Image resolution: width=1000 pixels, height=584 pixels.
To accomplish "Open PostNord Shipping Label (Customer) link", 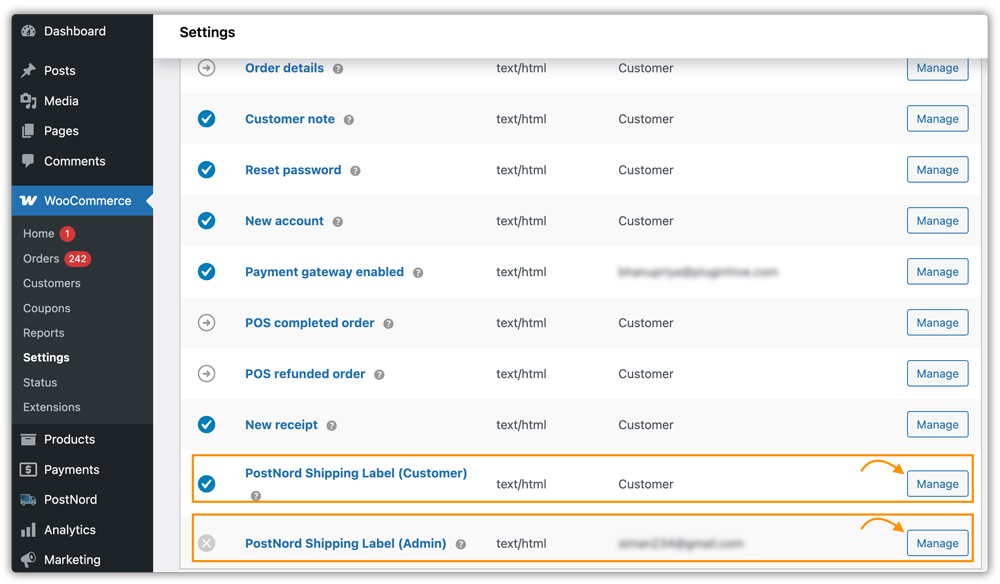I will [356, 473].
